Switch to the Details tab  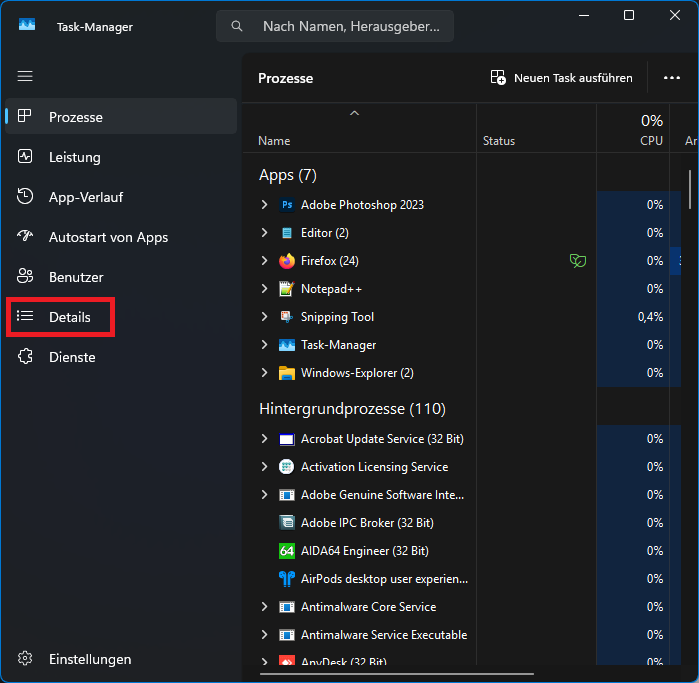[x=69, y=317]
